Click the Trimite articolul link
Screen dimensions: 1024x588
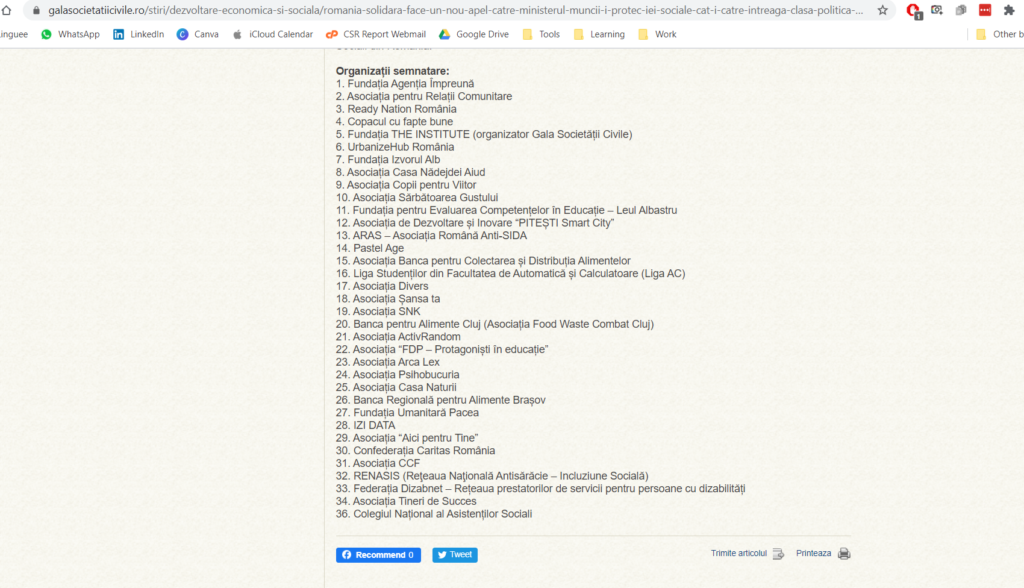click(x=739, y=553)
